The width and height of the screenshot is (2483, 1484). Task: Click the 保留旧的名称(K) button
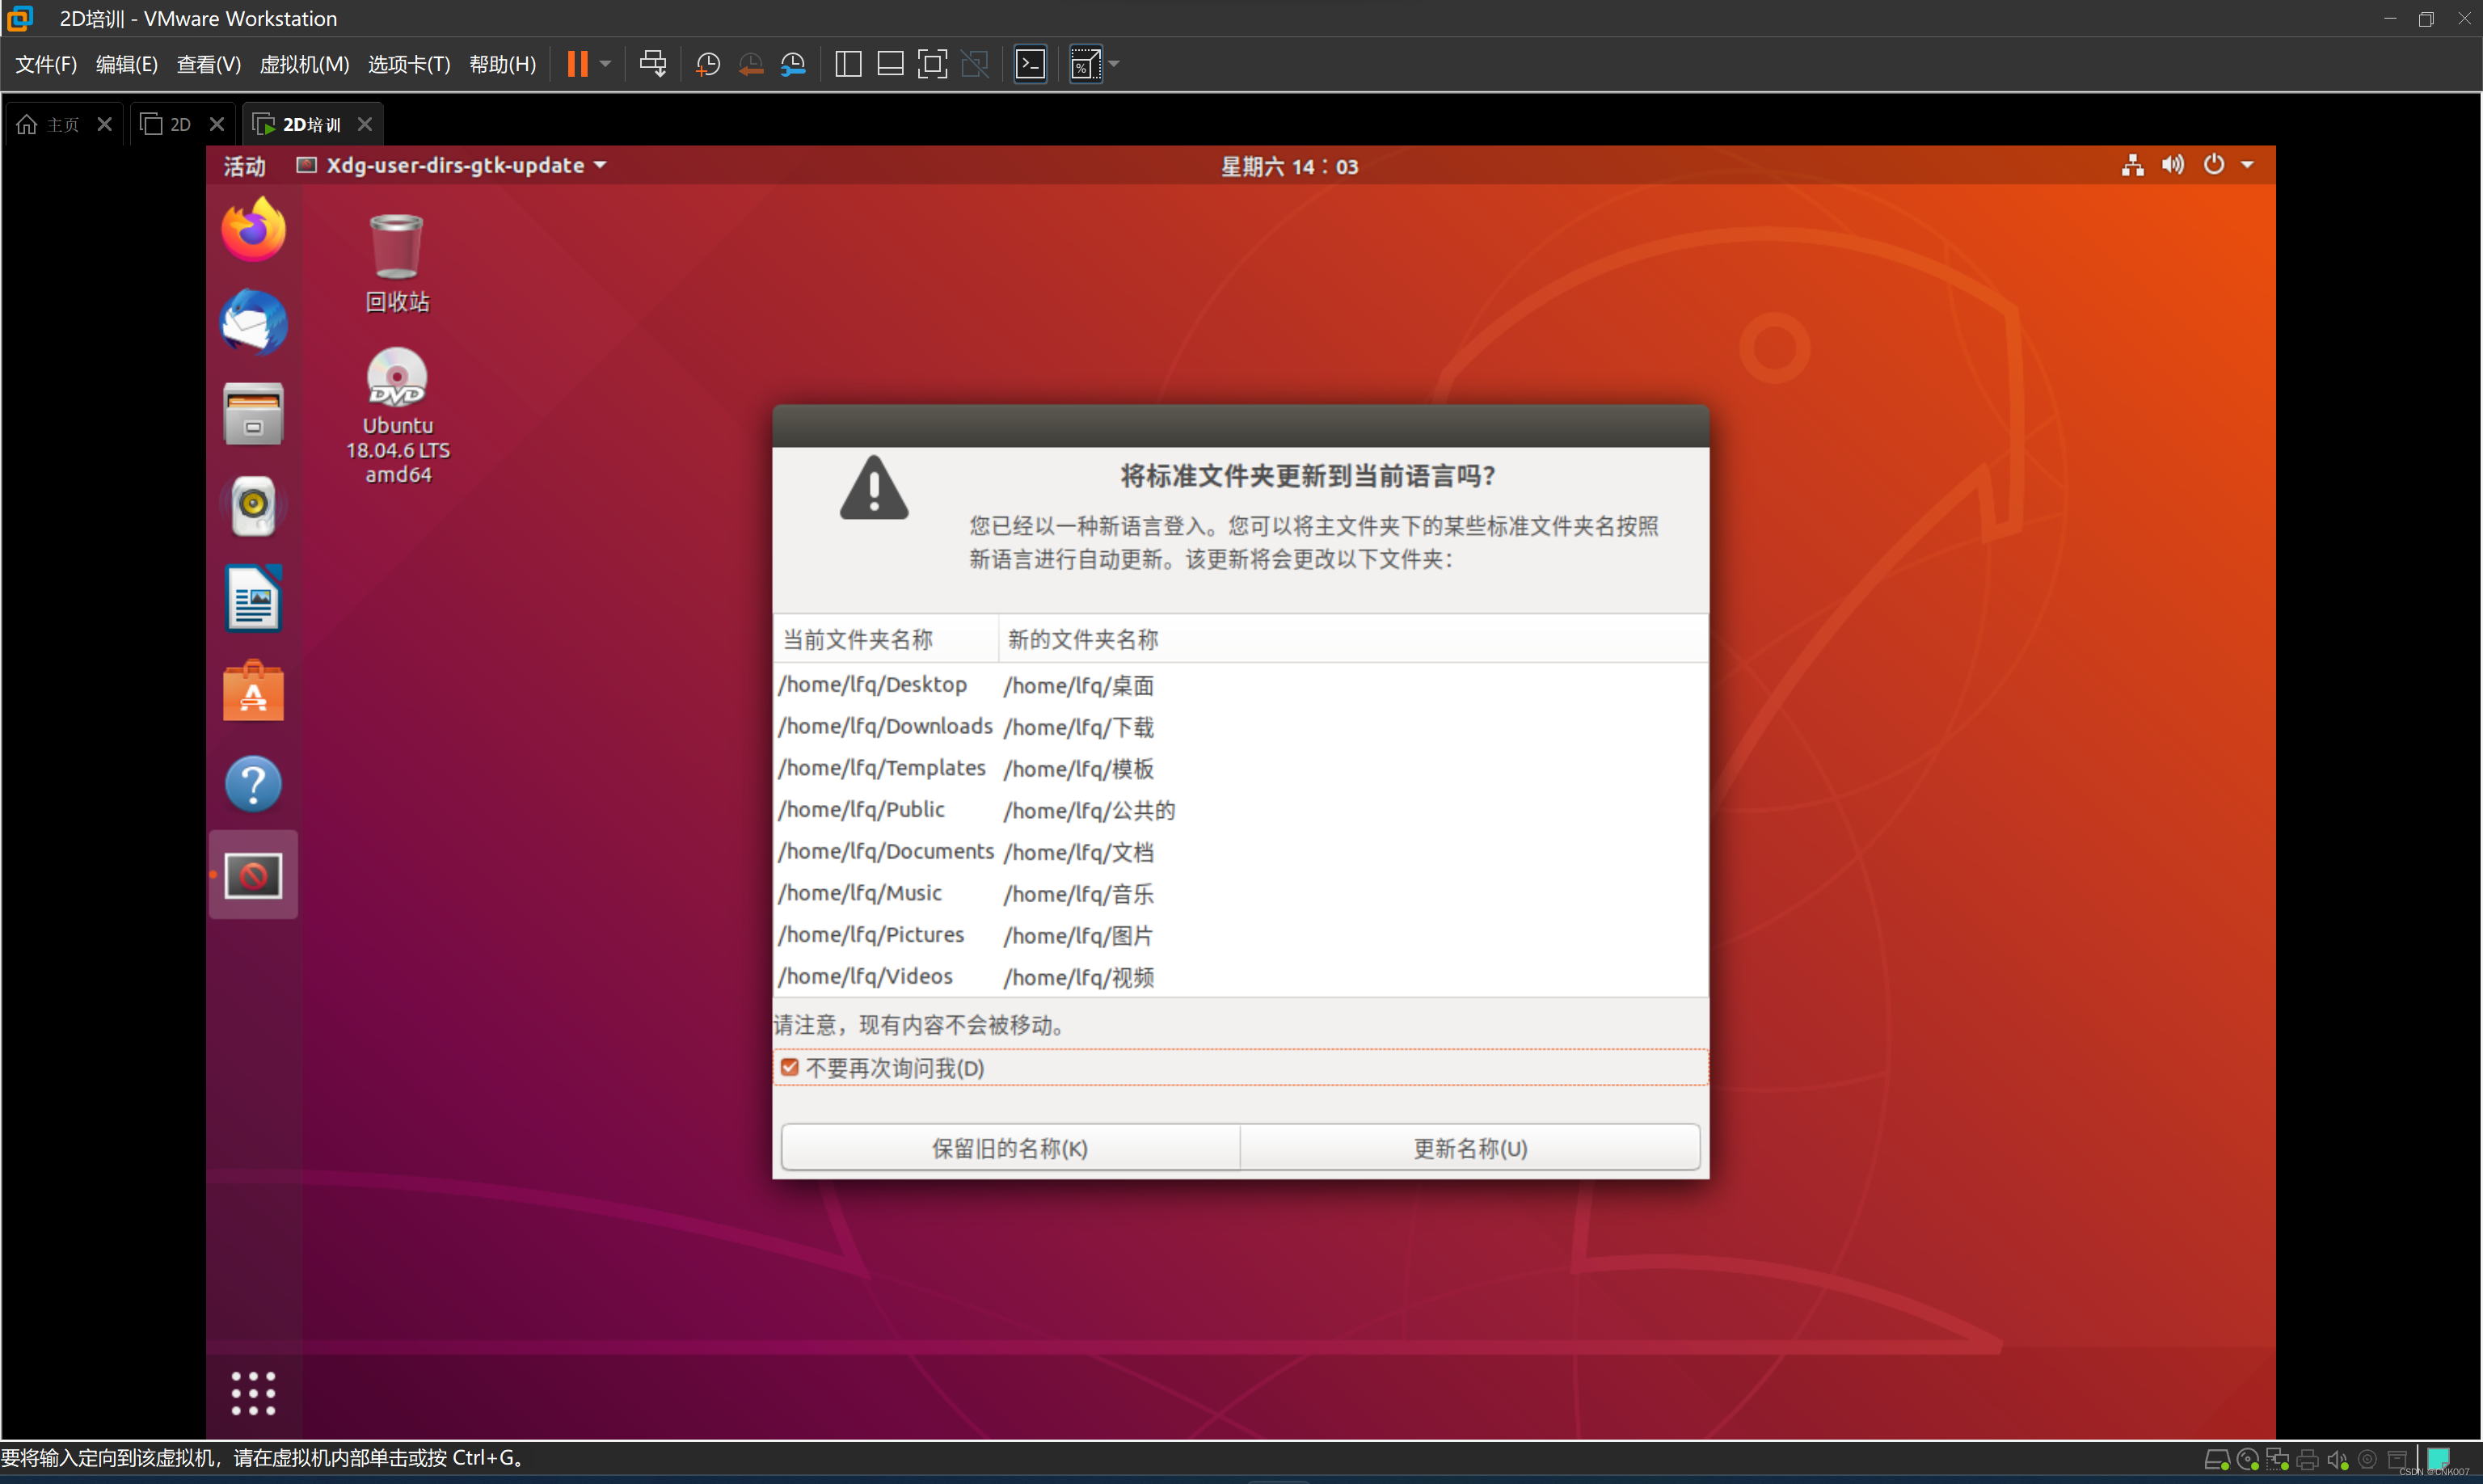point(1009,1147)
